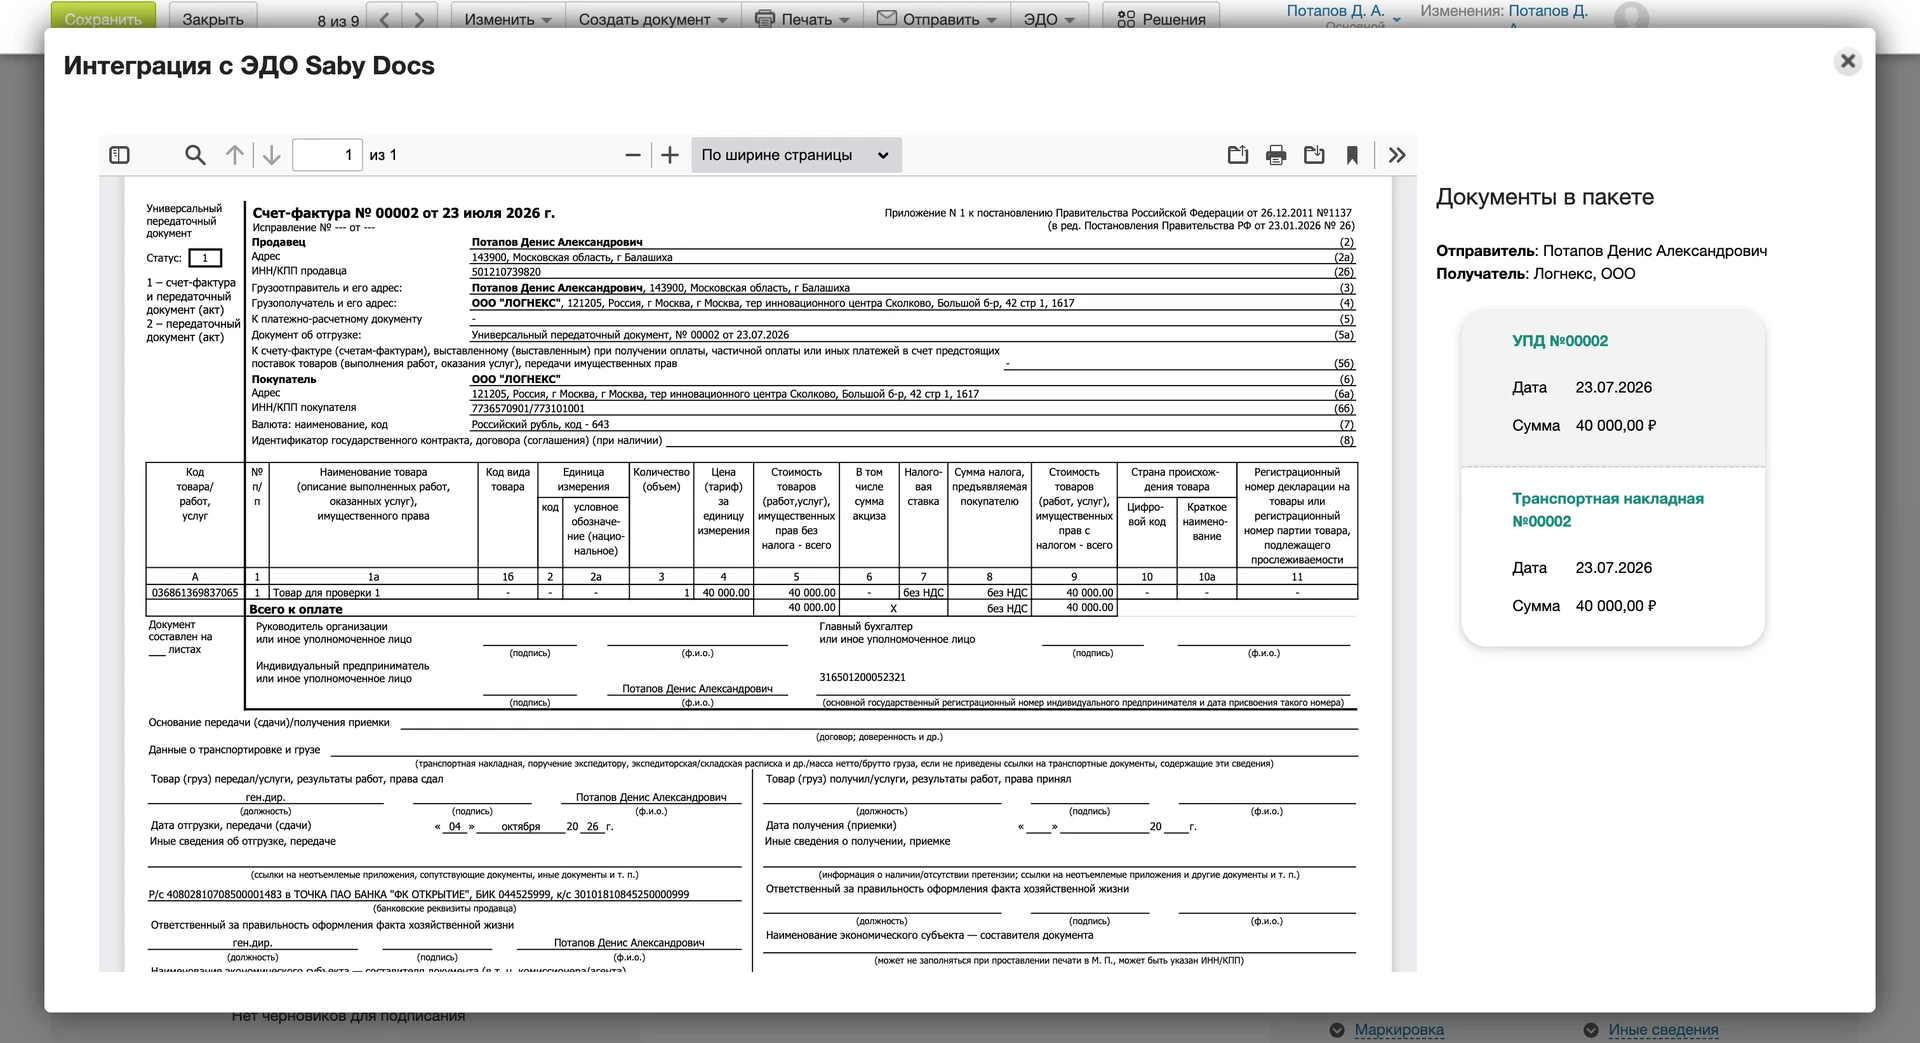The height and width of the screenshot is (1043, 1920).
Task: Click product code 036861369837065 cell
Action: coord(195,592)
